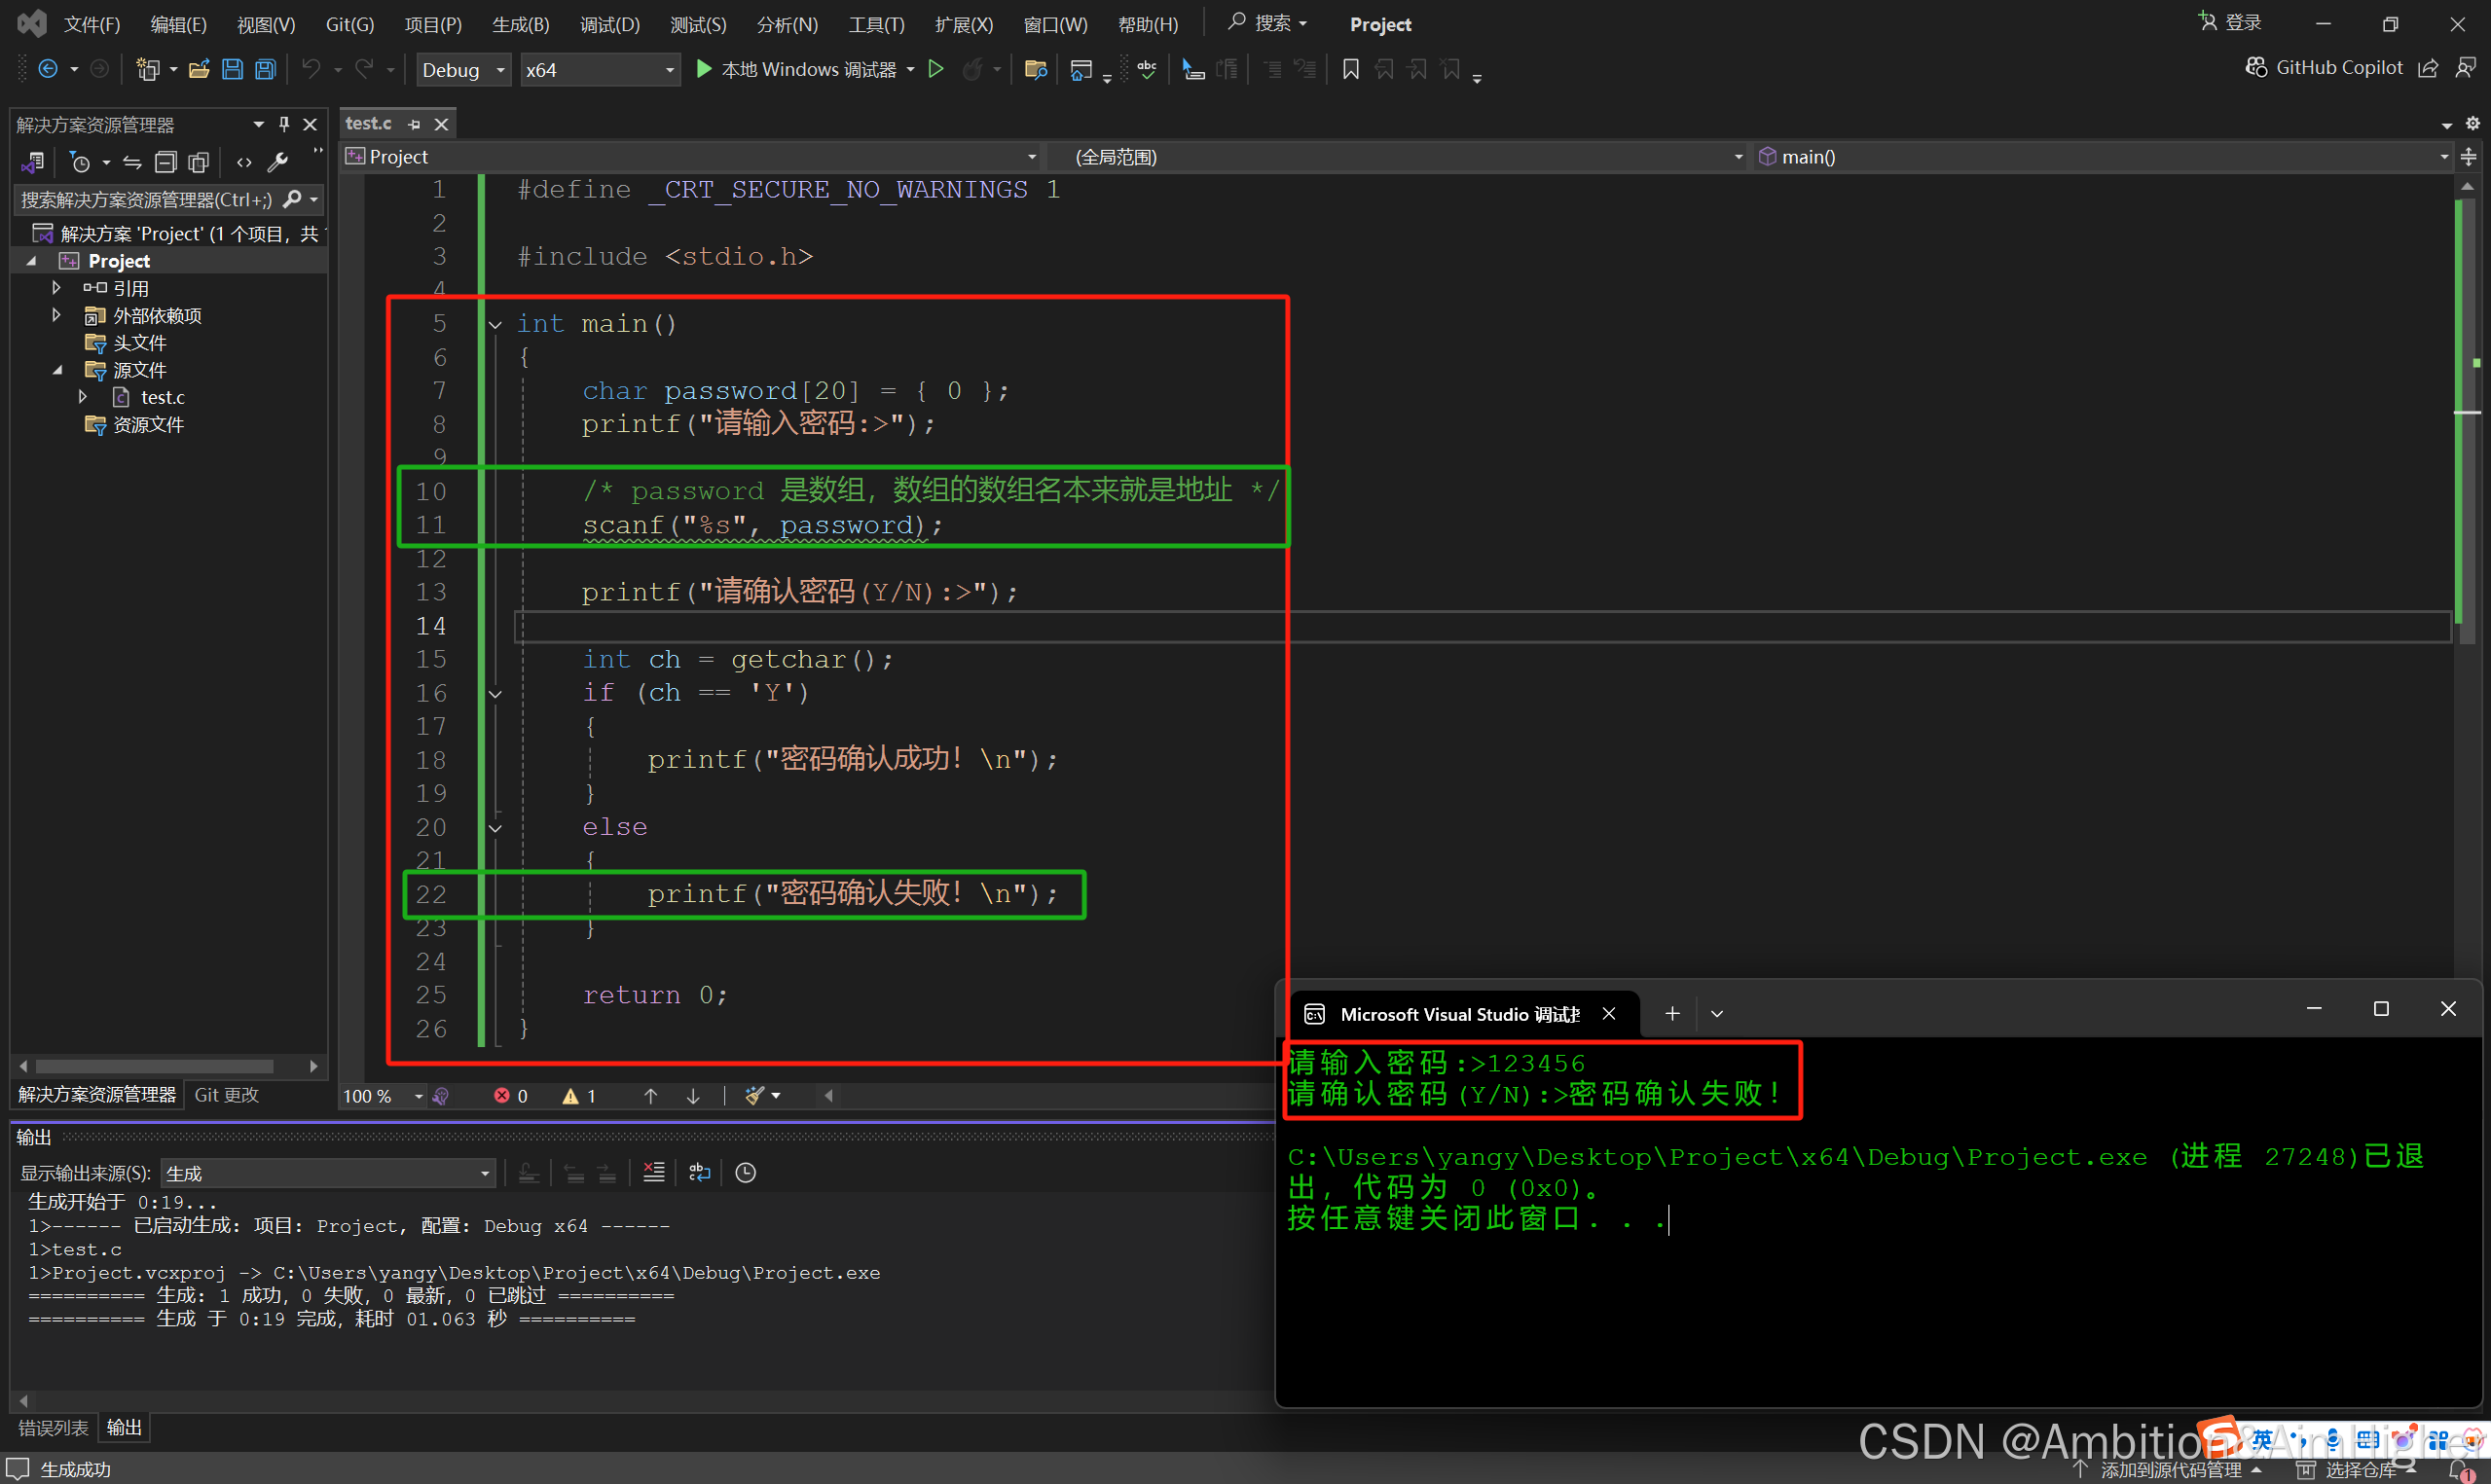
Task: Switch to the Git 更改 tab
Action: [227, 1095]
